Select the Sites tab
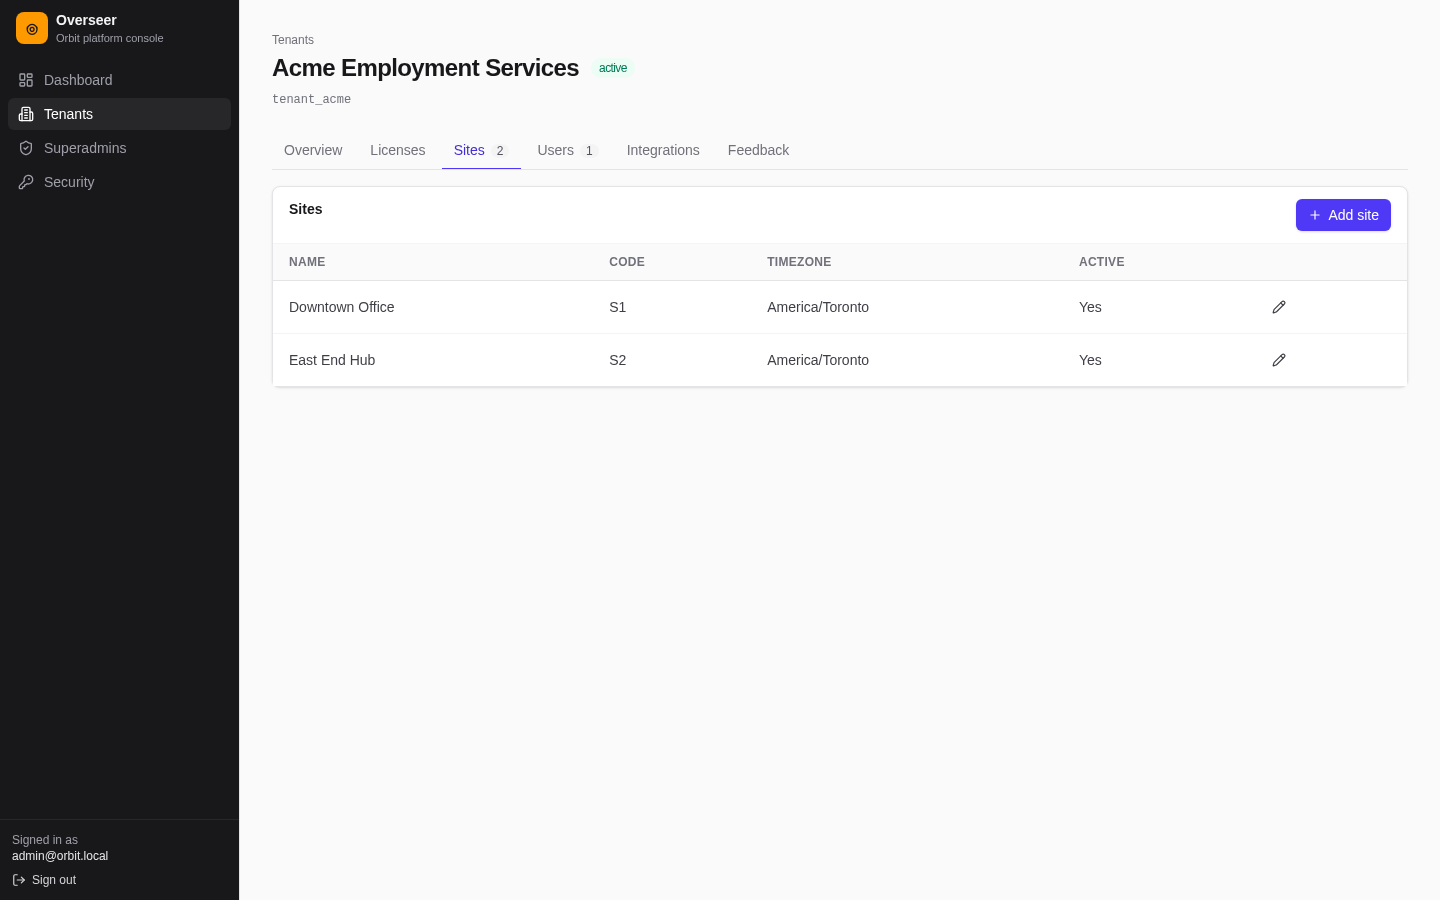Screen dimensions: 1440x900 (481, 150)
